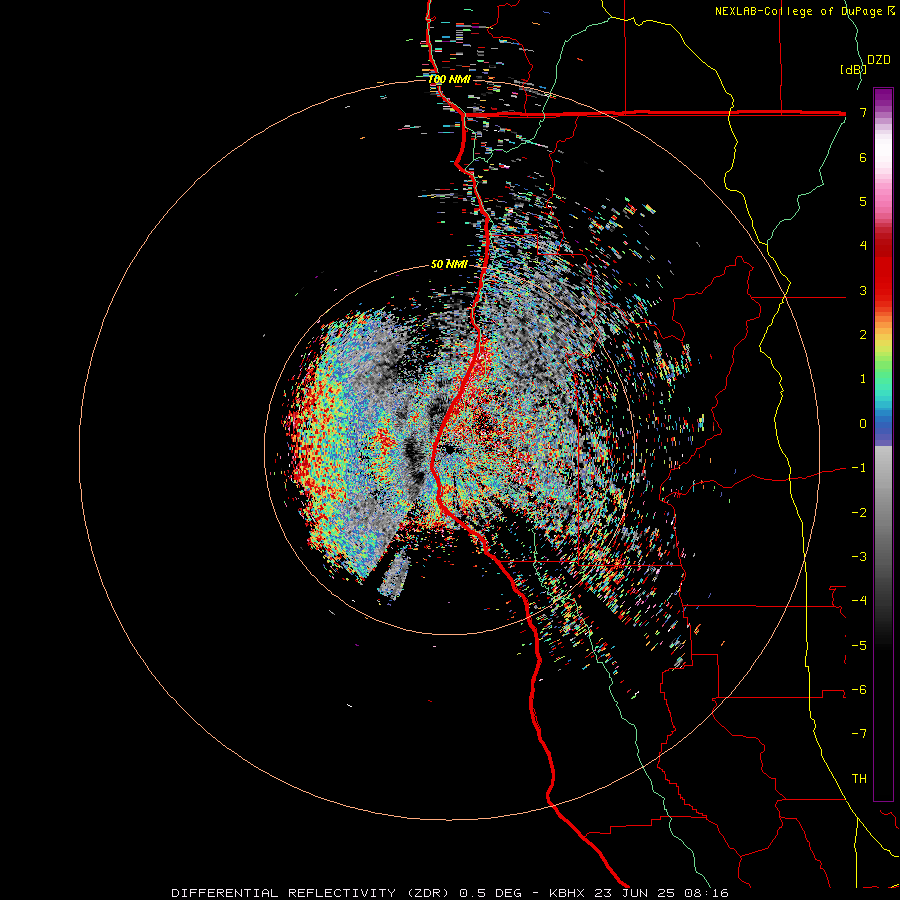Click the 0 value on color scale
This screenshot has height=900, width=900.
point(863,424)
